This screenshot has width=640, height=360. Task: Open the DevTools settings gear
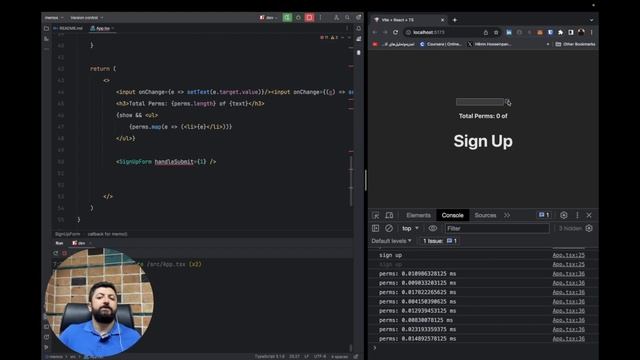pos(564,215)
